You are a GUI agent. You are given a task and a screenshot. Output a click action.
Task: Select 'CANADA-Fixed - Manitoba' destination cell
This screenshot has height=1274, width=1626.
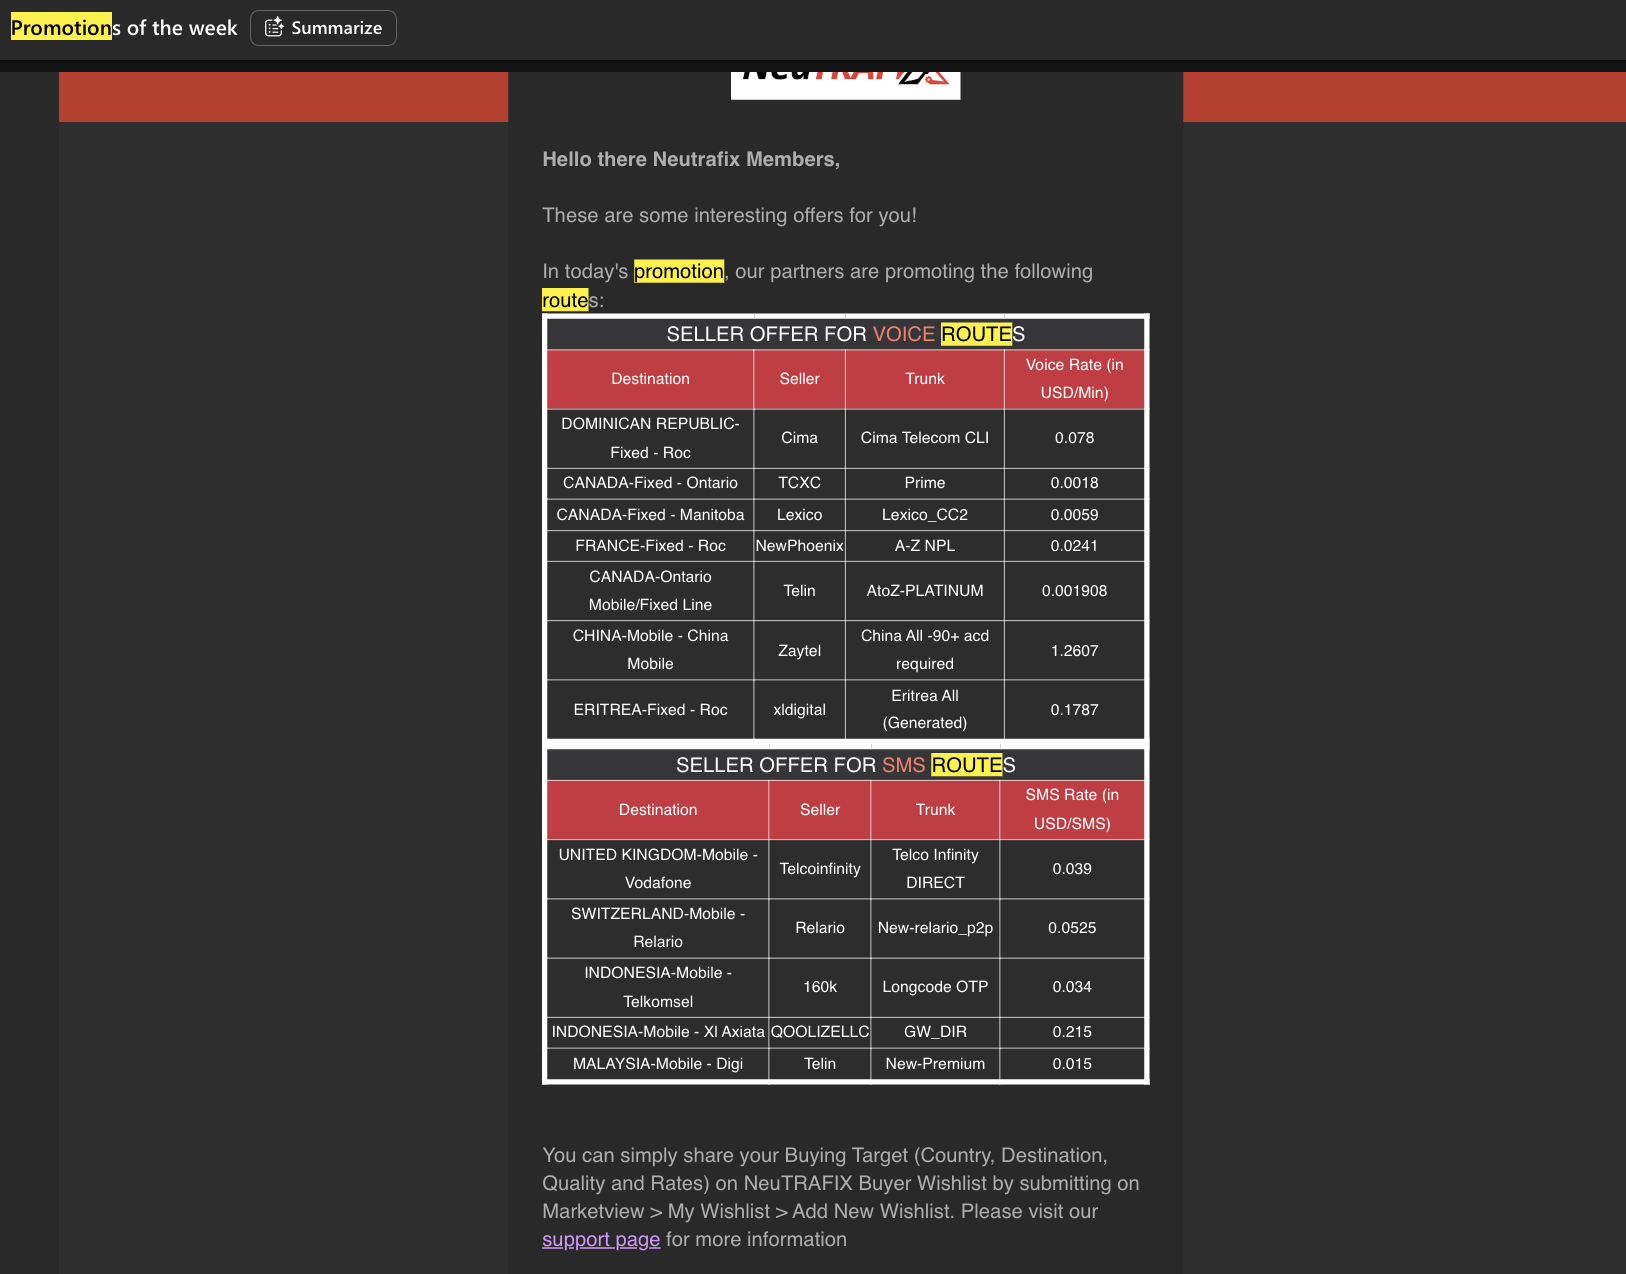(650, 515)
